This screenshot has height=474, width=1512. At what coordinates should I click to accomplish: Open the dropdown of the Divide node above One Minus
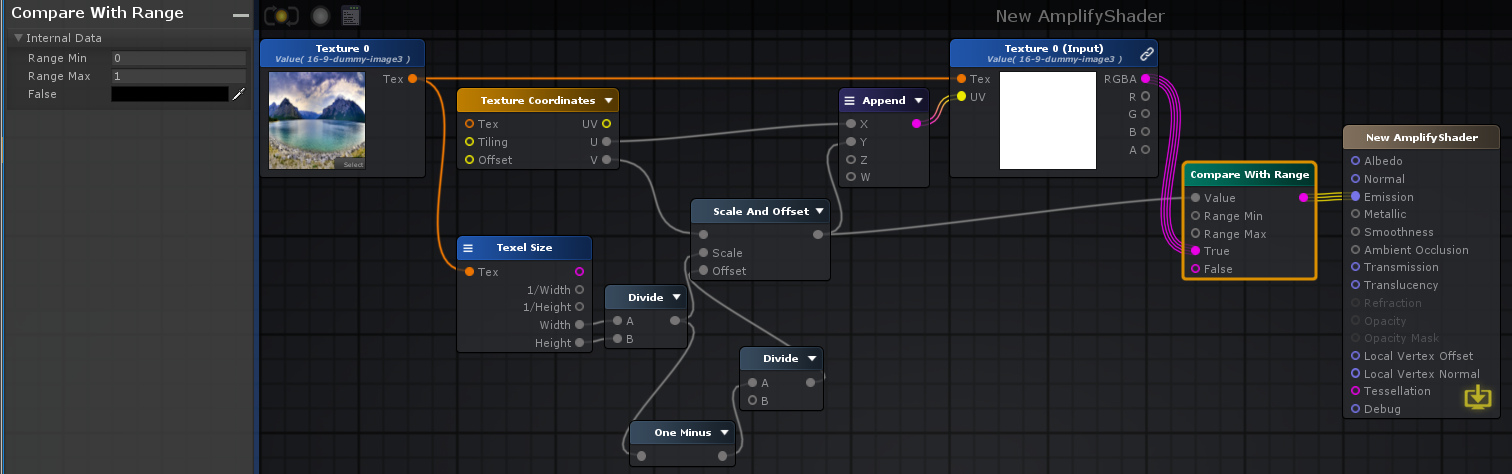click(811, 358)
